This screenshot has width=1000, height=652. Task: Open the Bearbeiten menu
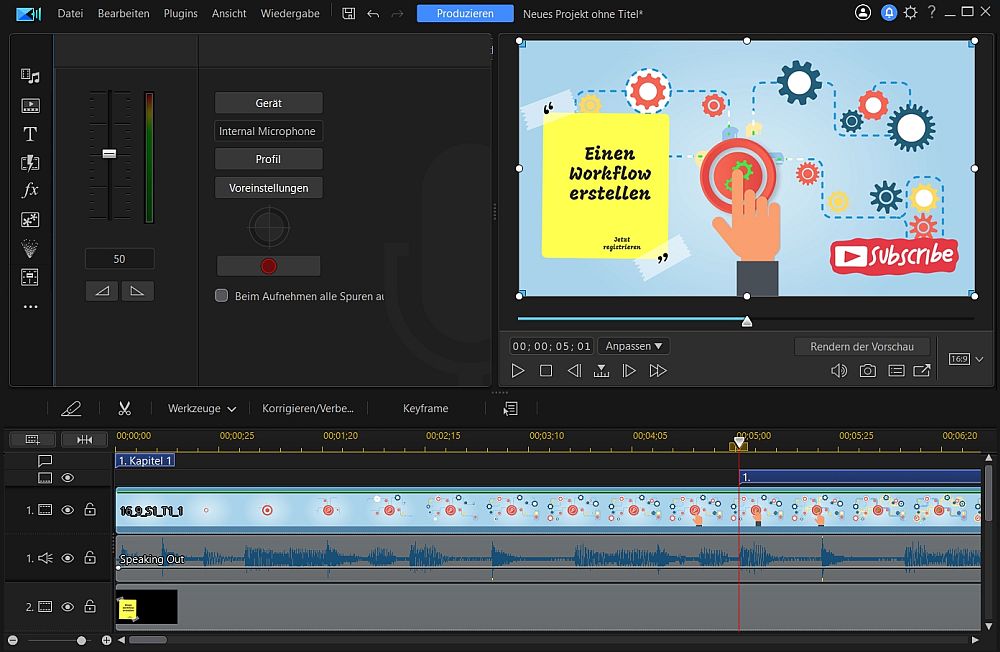click(123, 13)
